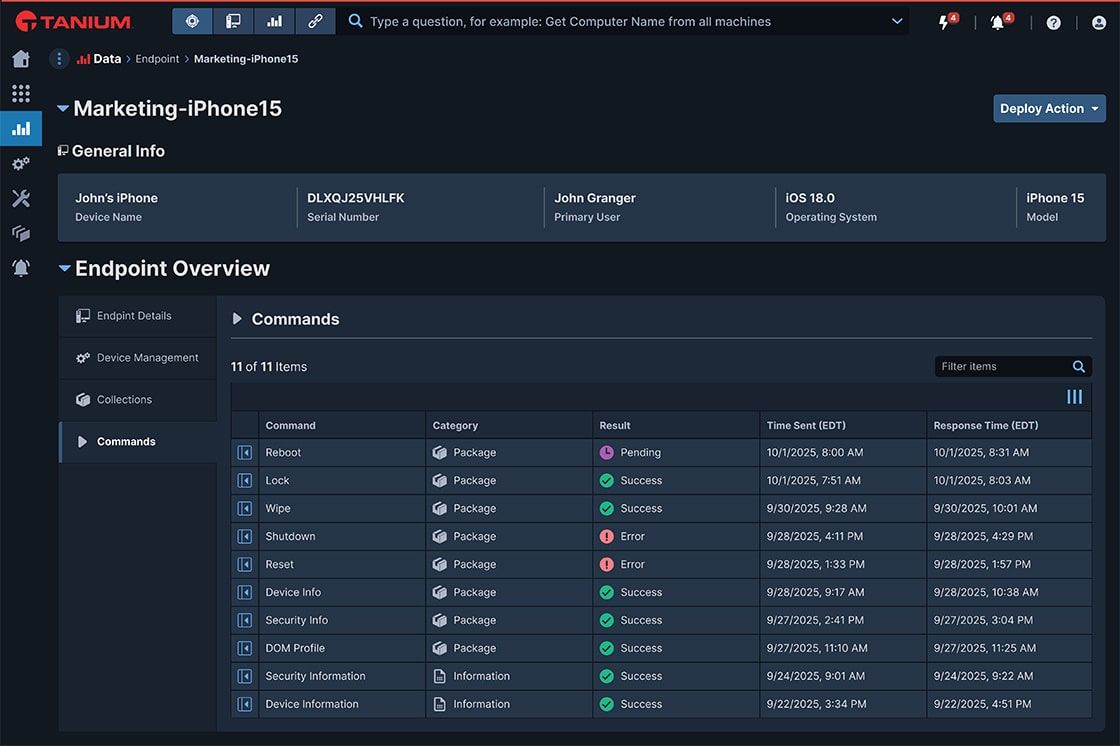Click the Tanium logo
Screen dimensions: 1120x746
coord(73,21)
